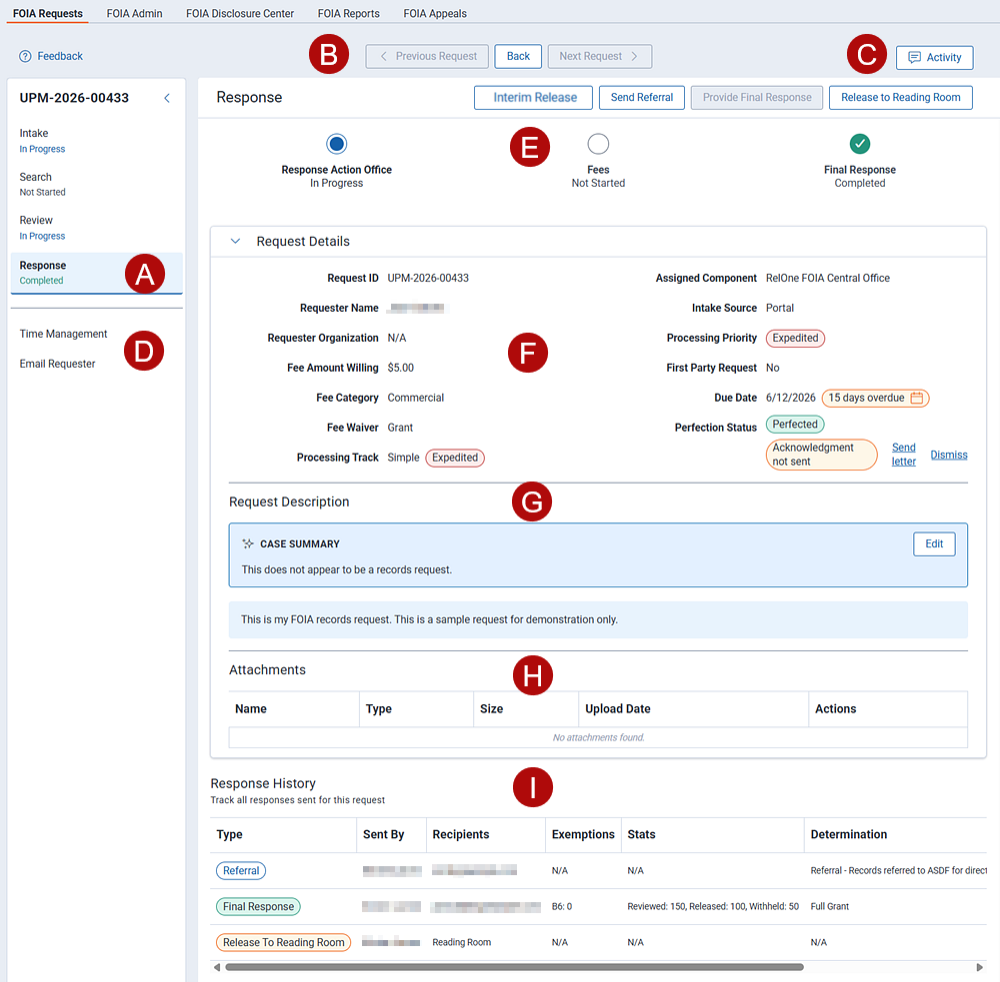Click the Activity chat bubble icon

(914, 57)
